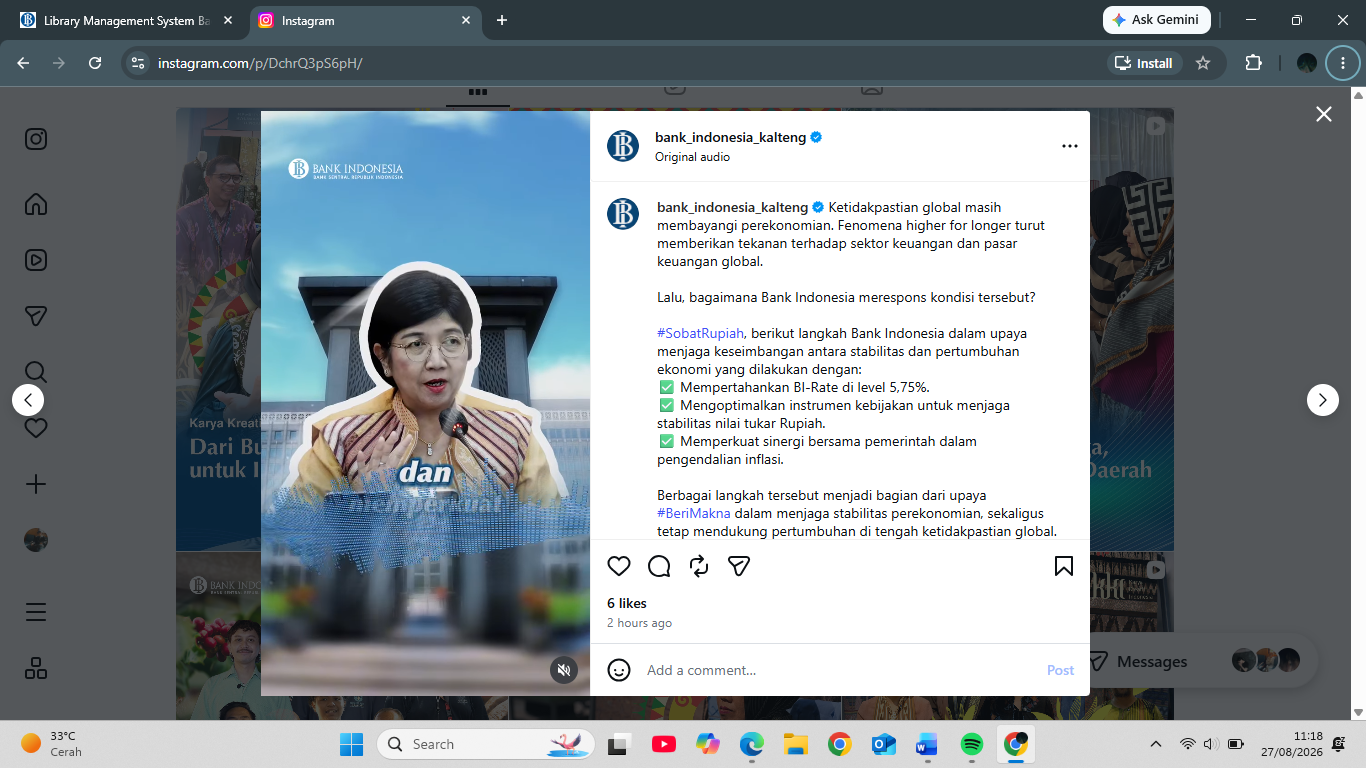1366x768 pixels.
Task: Go to the previous post arrow
Action: point(28,400)
